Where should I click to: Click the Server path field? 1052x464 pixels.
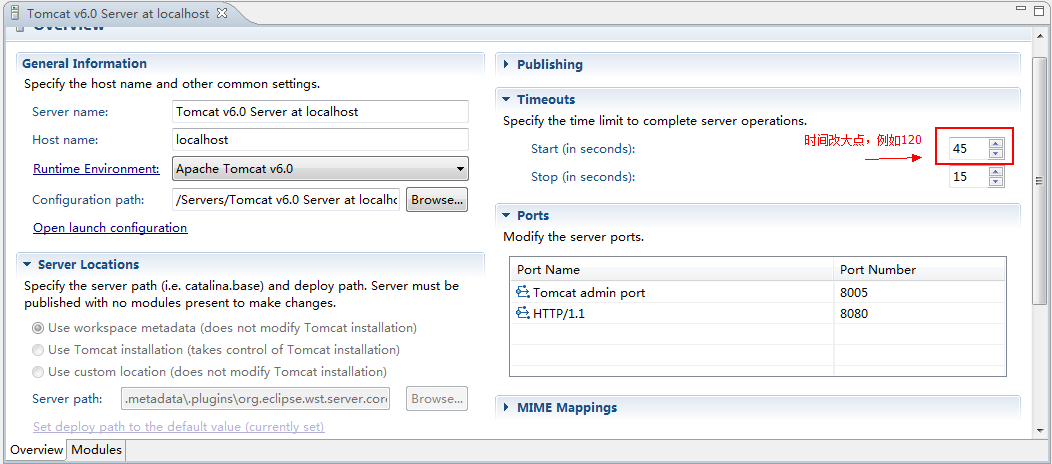point(255,399)
